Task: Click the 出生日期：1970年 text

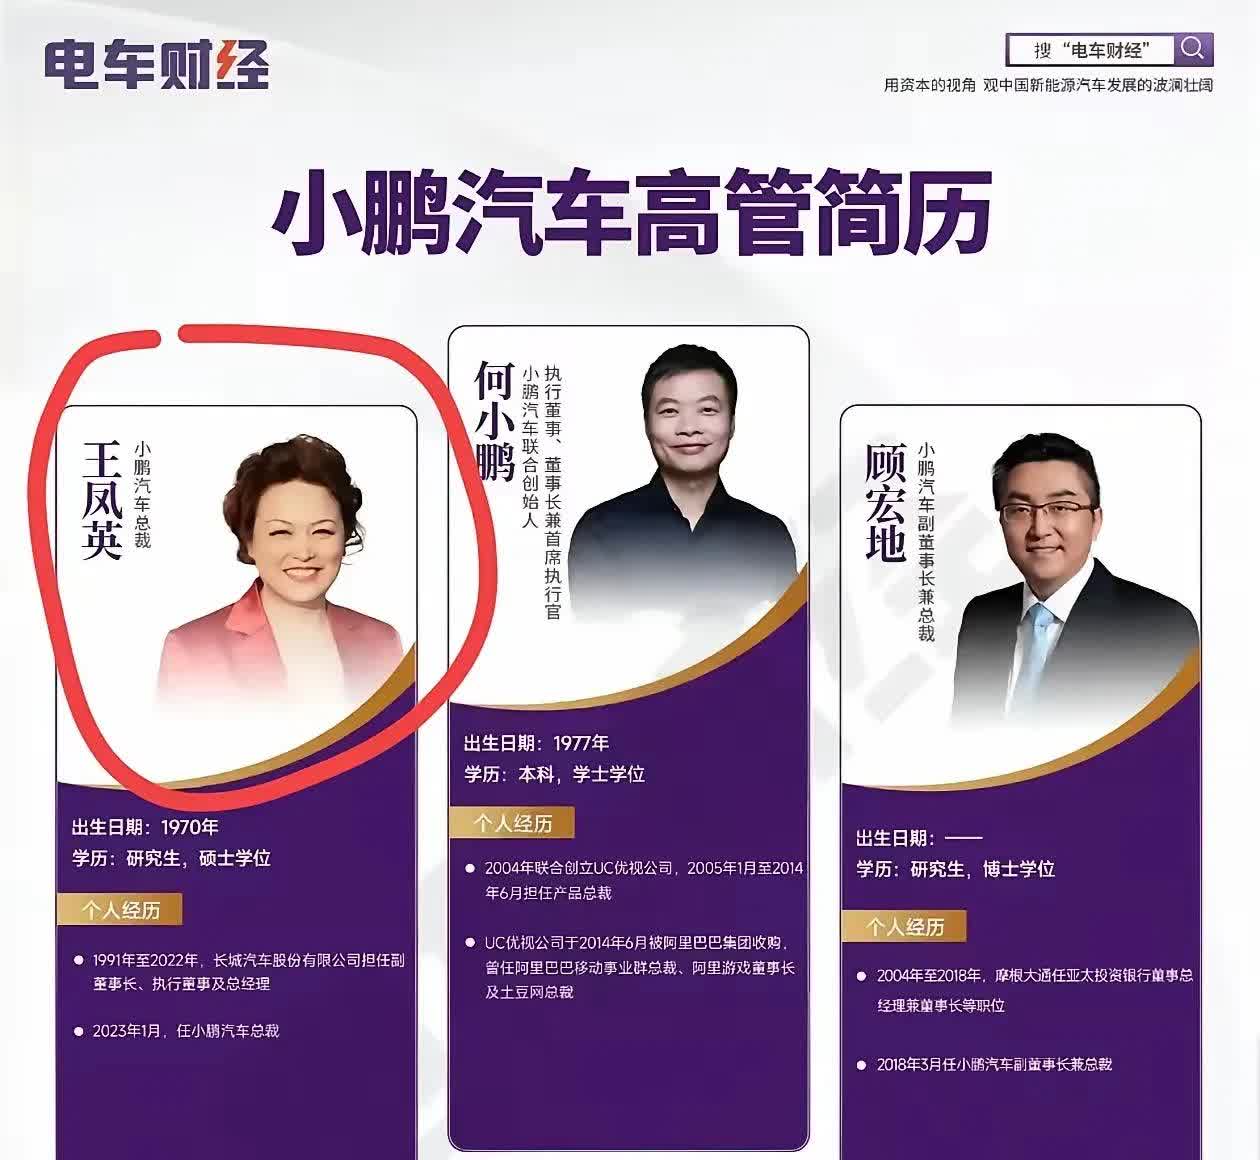Action: point(145,827)
